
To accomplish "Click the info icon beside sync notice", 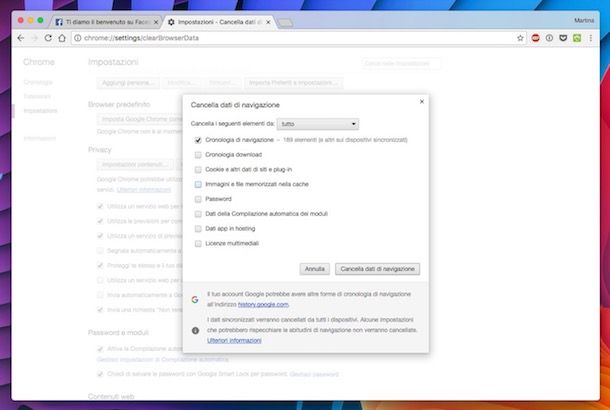I will 195,331.
